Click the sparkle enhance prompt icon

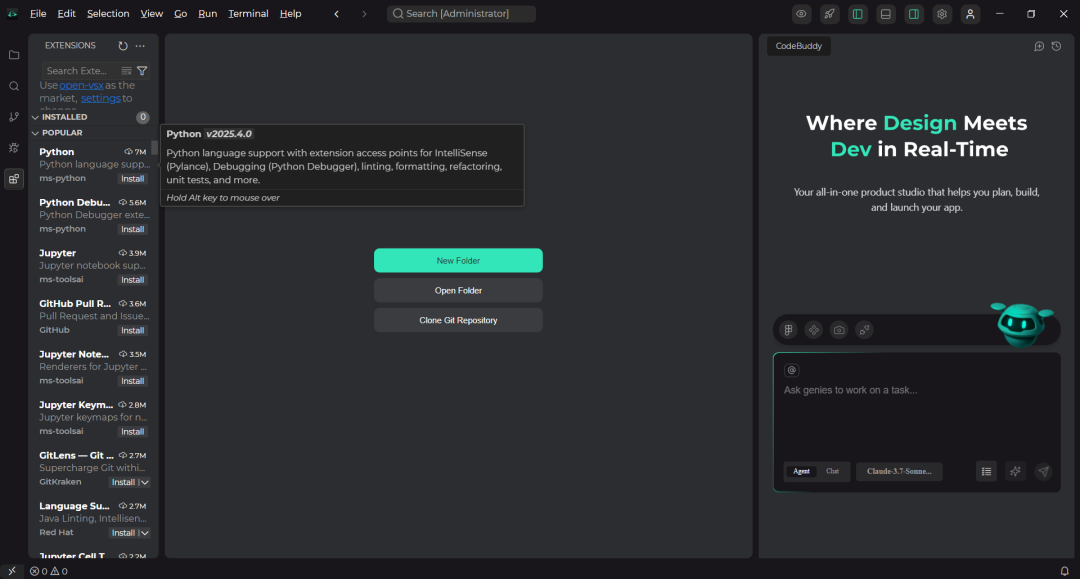tap(1015, 472)
